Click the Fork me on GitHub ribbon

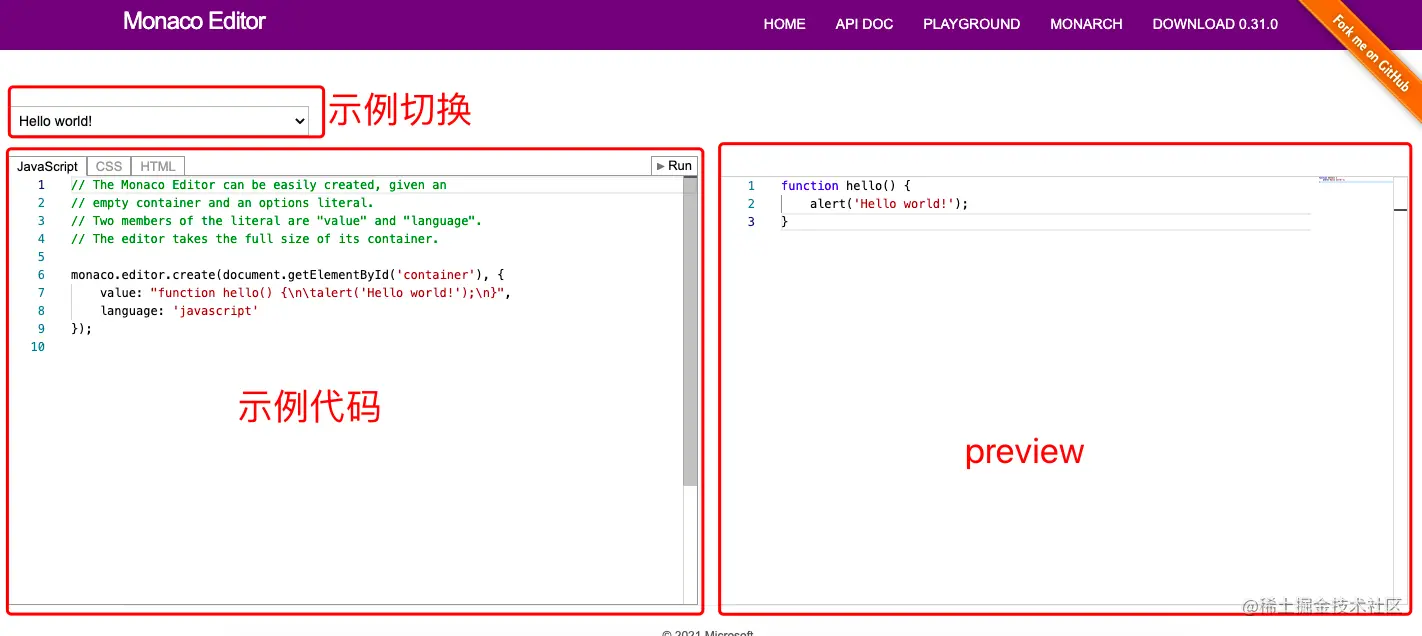1372,52
